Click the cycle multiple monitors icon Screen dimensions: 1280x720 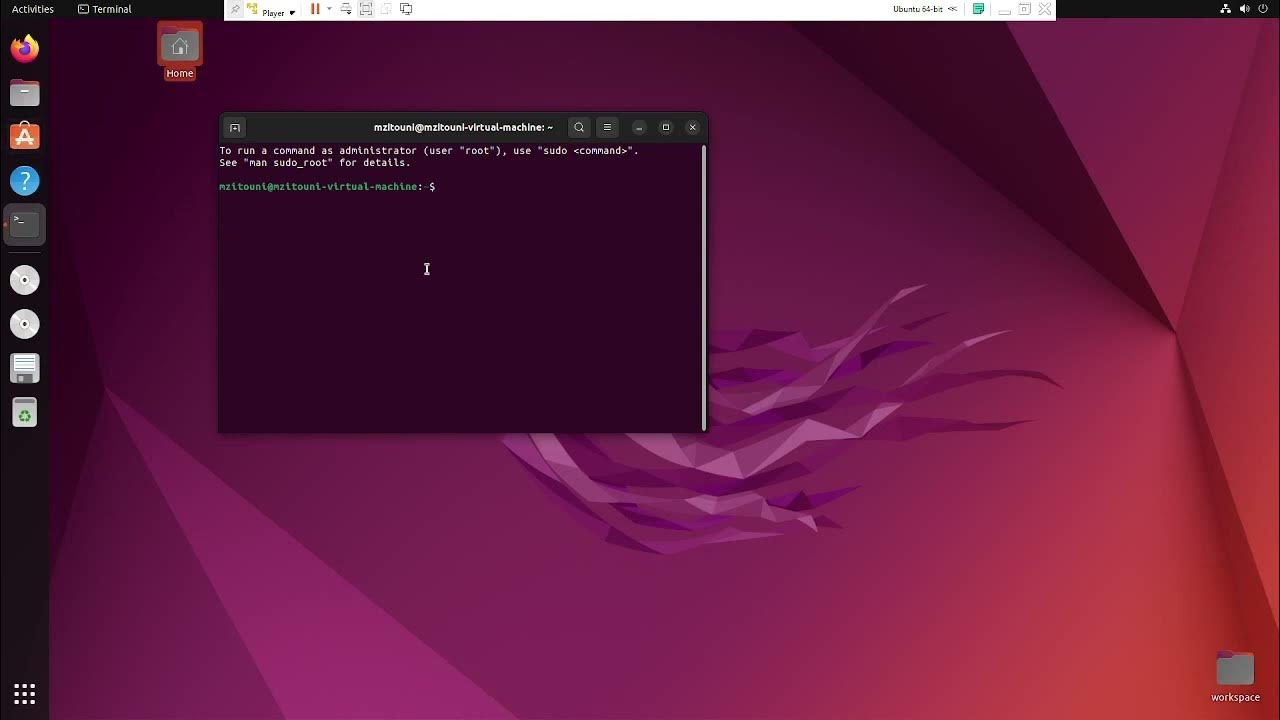pos(406,9)
